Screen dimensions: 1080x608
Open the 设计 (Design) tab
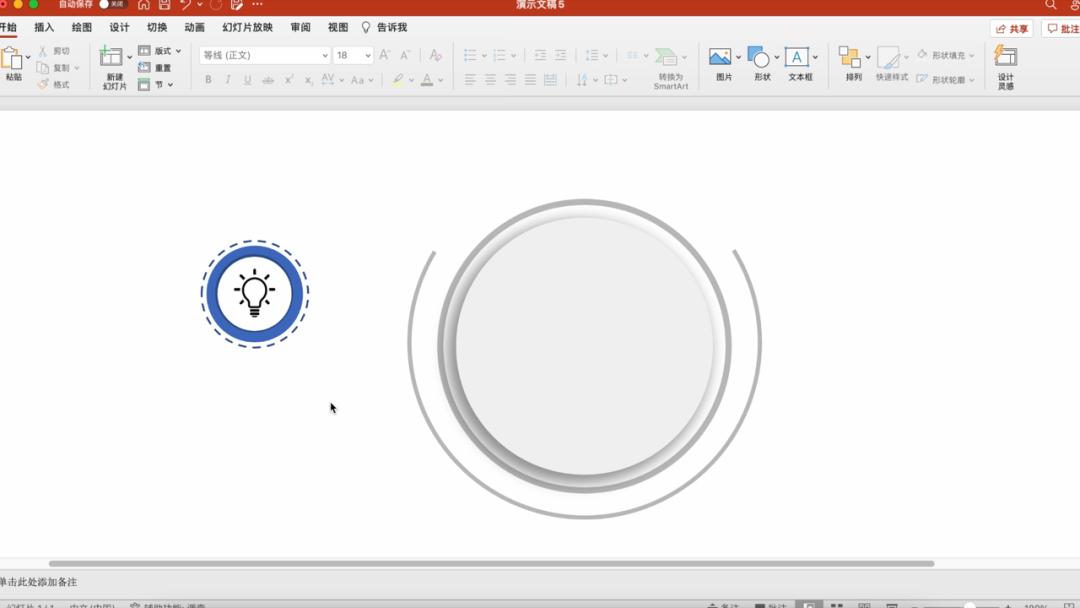coord(119,28)
